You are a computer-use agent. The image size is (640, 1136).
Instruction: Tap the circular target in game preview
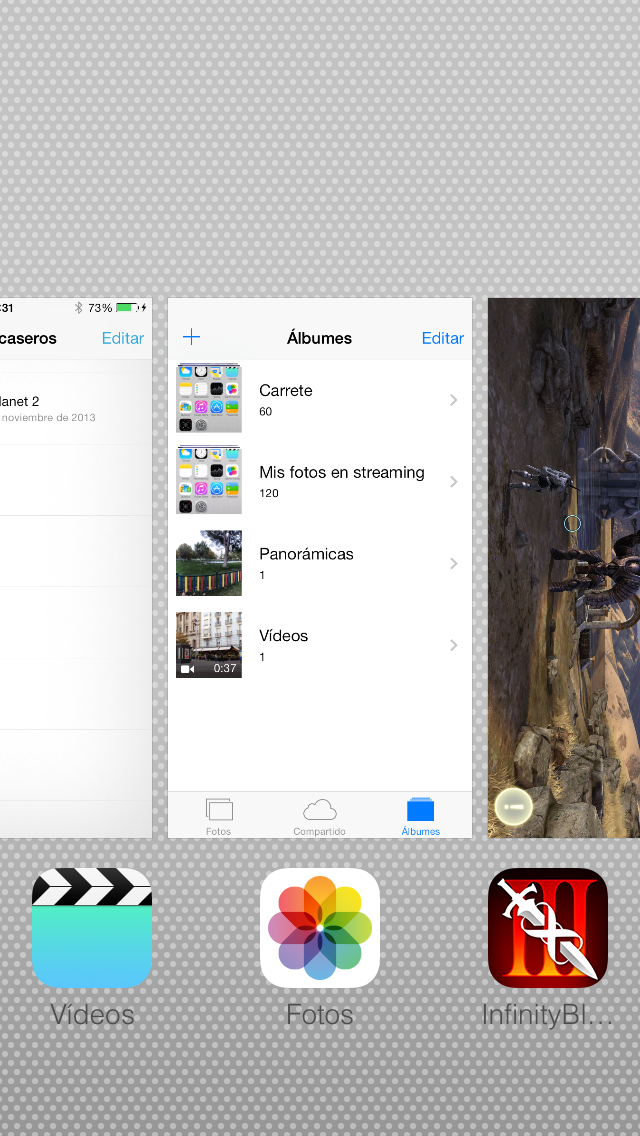572,523
